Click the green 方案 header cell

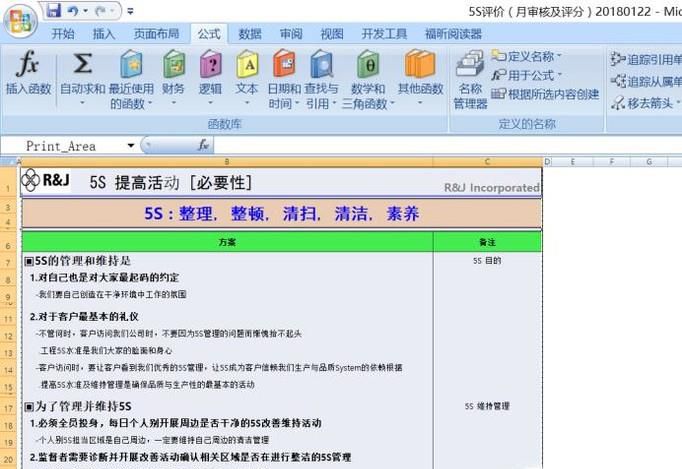coord(227,242)
